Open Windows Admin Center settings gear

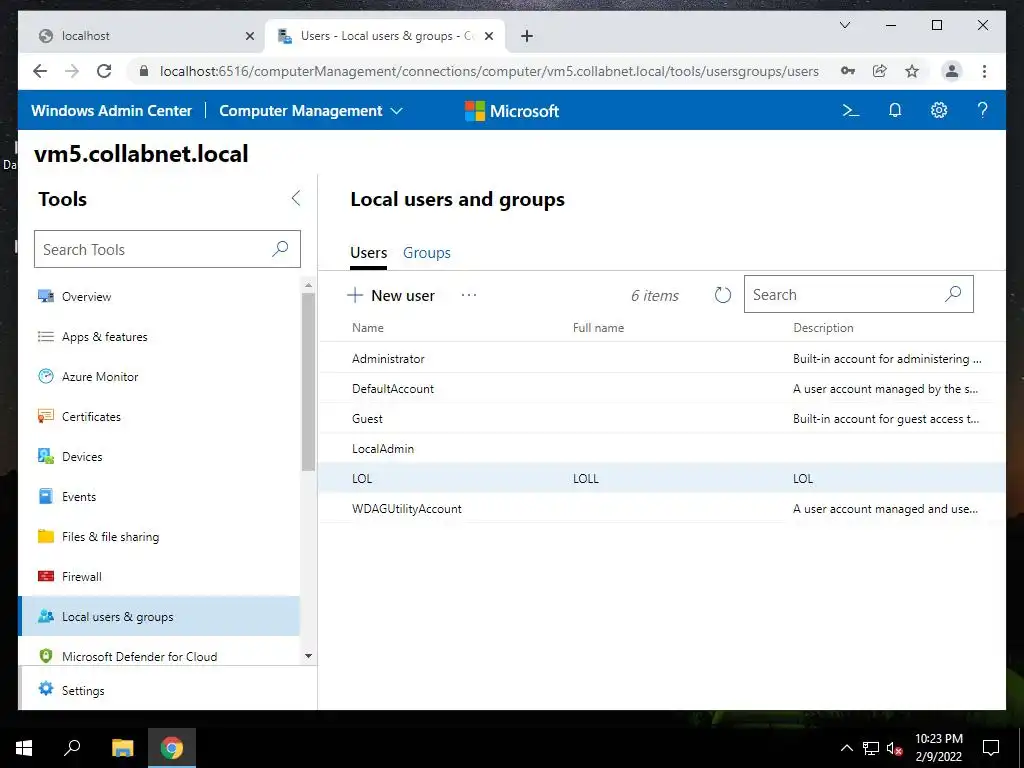[x=938, y=110]
